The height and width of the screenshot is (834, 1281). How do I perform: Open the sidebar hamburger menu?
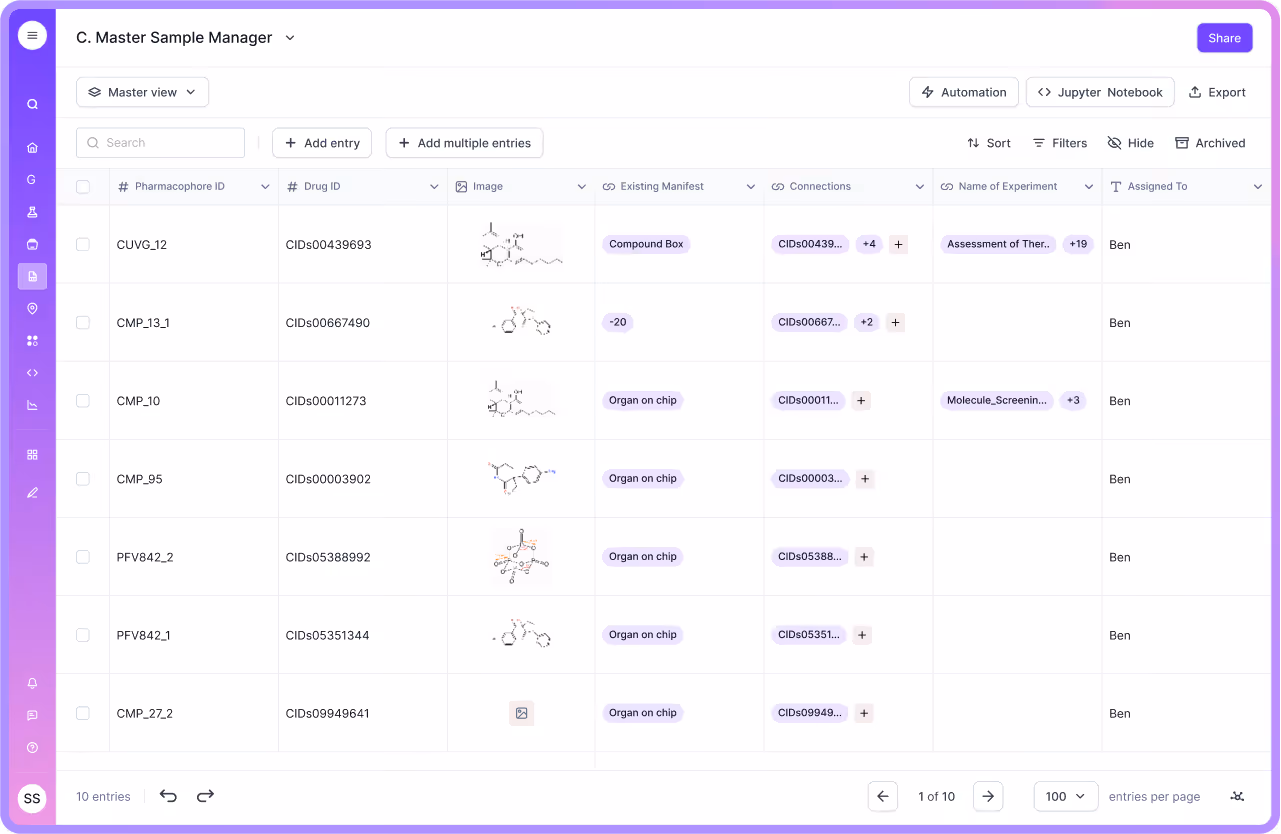pyautogui.click(x=32, y=35)
